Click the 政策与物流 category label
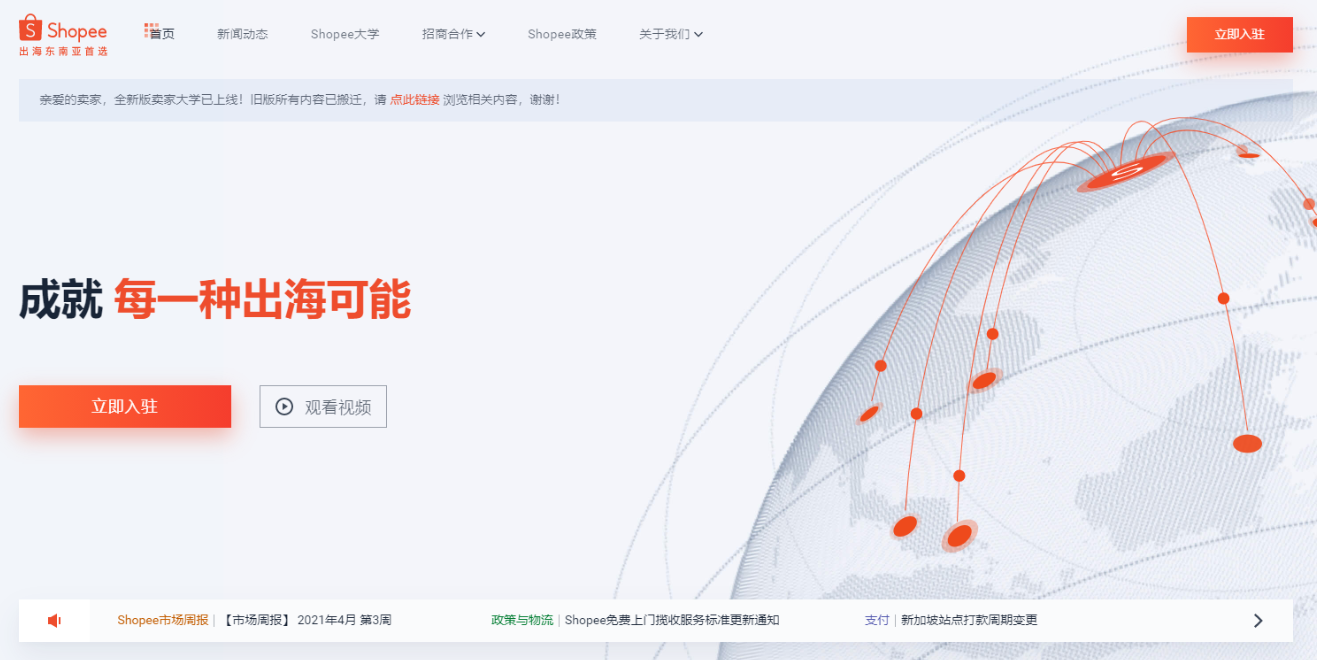 point(522,620)
